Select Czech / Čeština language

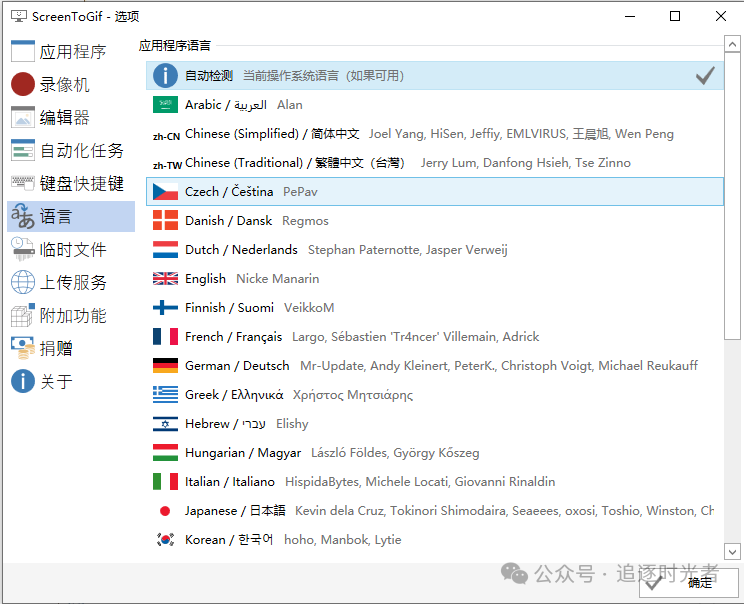(x=435, y=192)
